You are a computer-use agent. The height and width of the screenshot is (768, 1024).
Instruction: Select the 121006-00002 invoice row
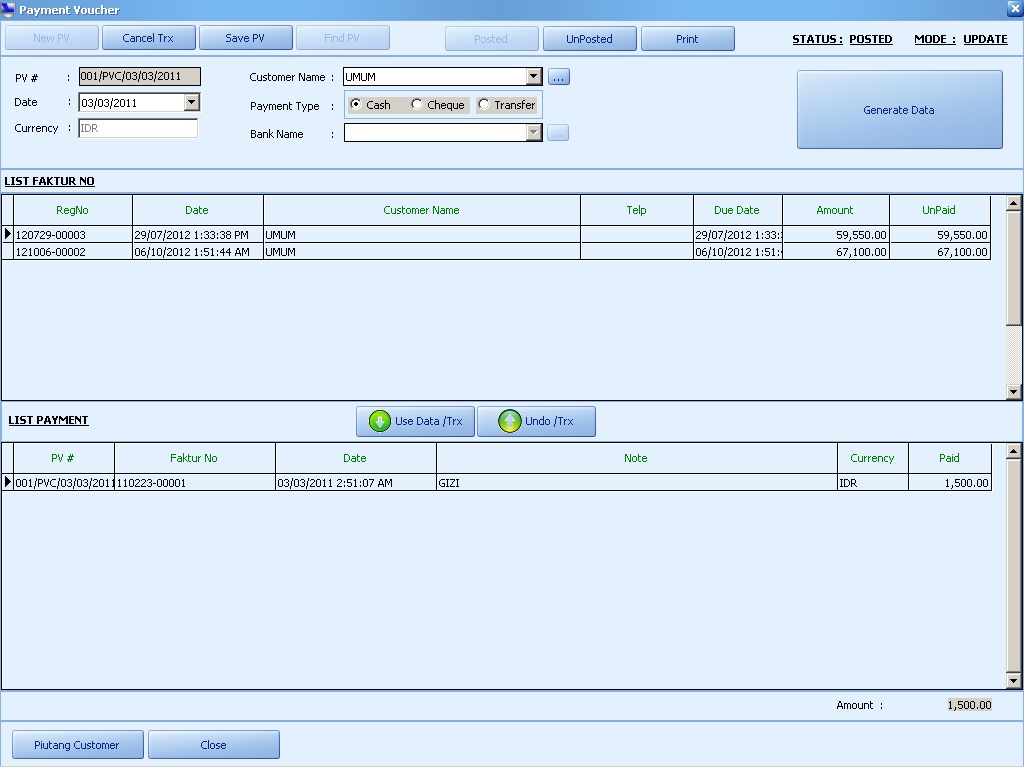pyautogui.click(x=72, y=253)
